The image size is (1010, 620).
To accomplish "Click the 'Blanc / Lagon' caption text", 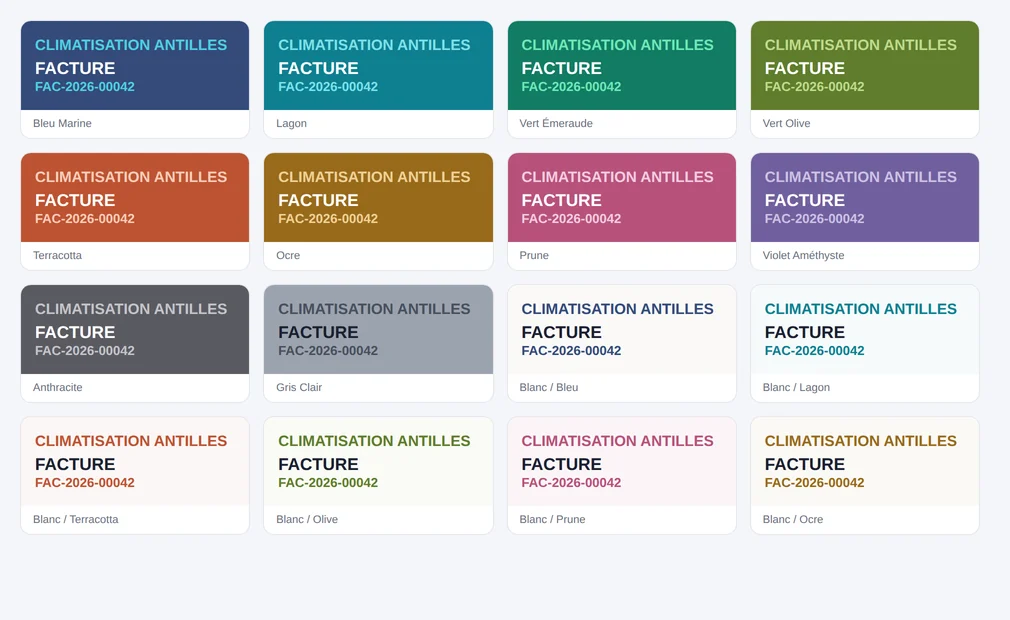I will (796, 388).
